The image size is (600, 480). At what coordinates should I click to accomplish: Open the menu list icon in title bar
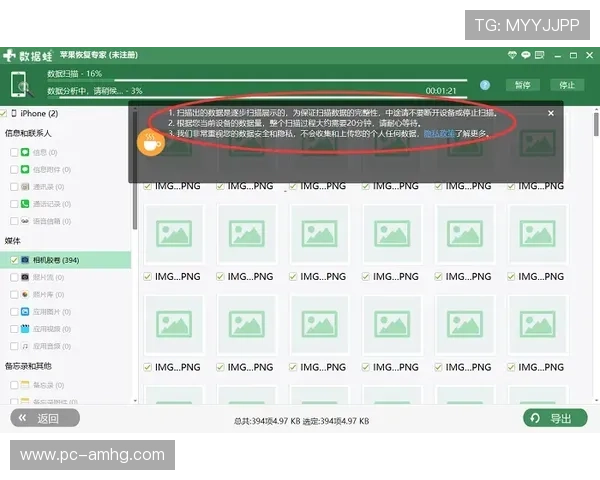click(x=540, y=56)
